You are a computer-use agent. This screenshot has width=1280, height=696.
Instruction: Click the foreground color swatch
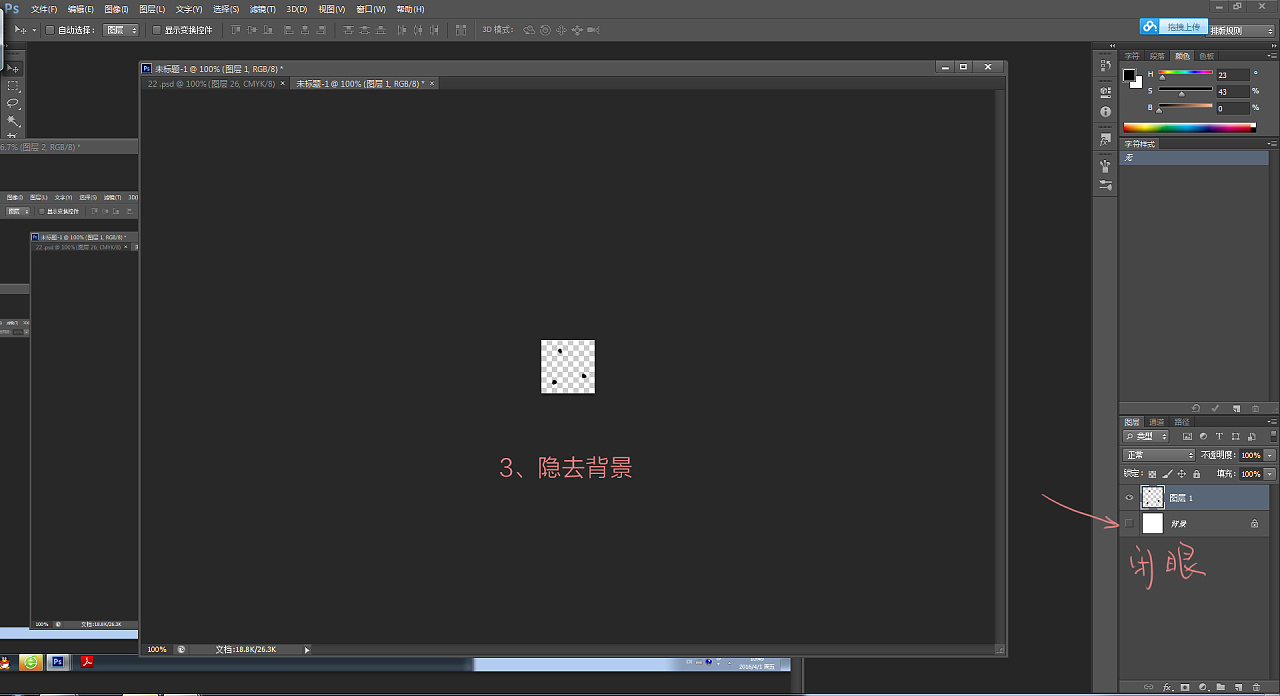pos(1129,75)
